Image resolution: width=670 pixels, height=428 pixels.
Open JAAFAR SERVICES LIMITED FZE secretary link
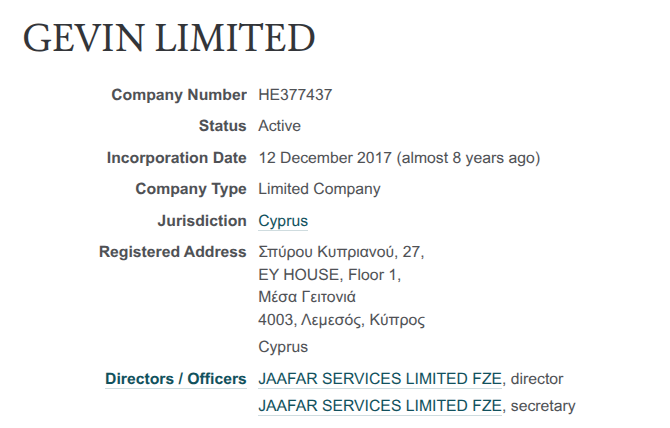tap(379, 406)
